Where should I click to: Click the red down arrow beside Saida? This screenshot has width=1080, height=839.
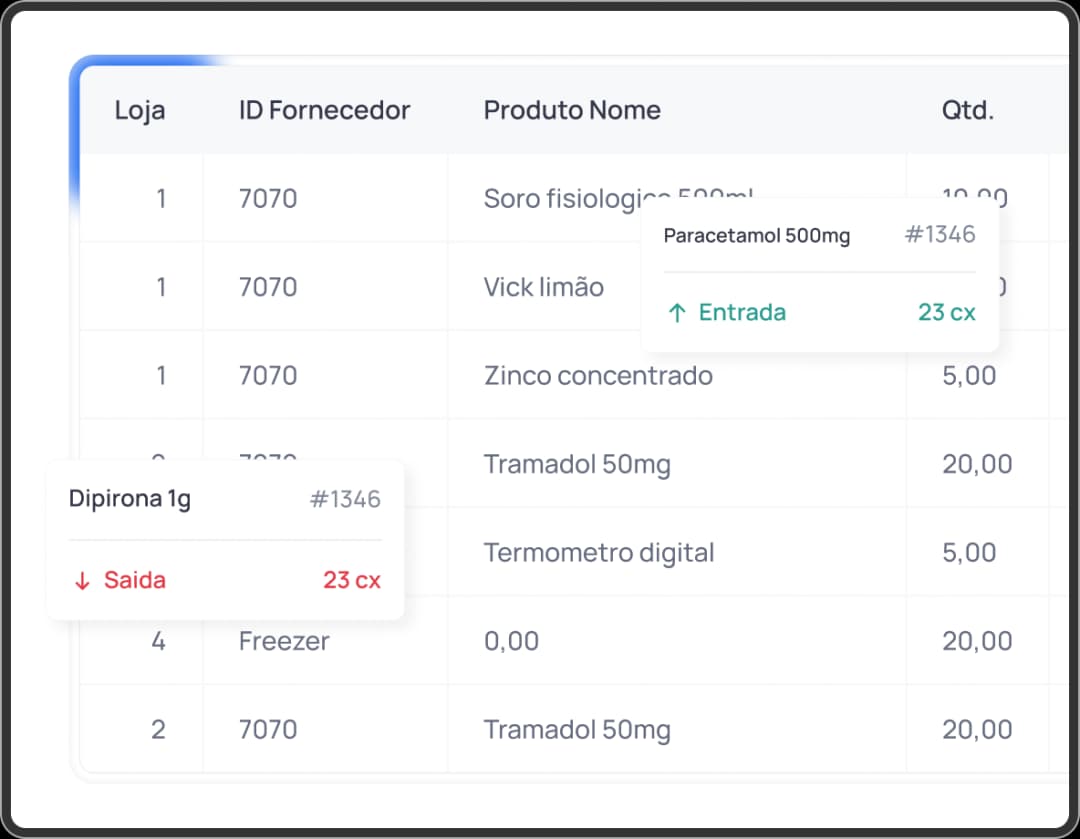point(82,581)
